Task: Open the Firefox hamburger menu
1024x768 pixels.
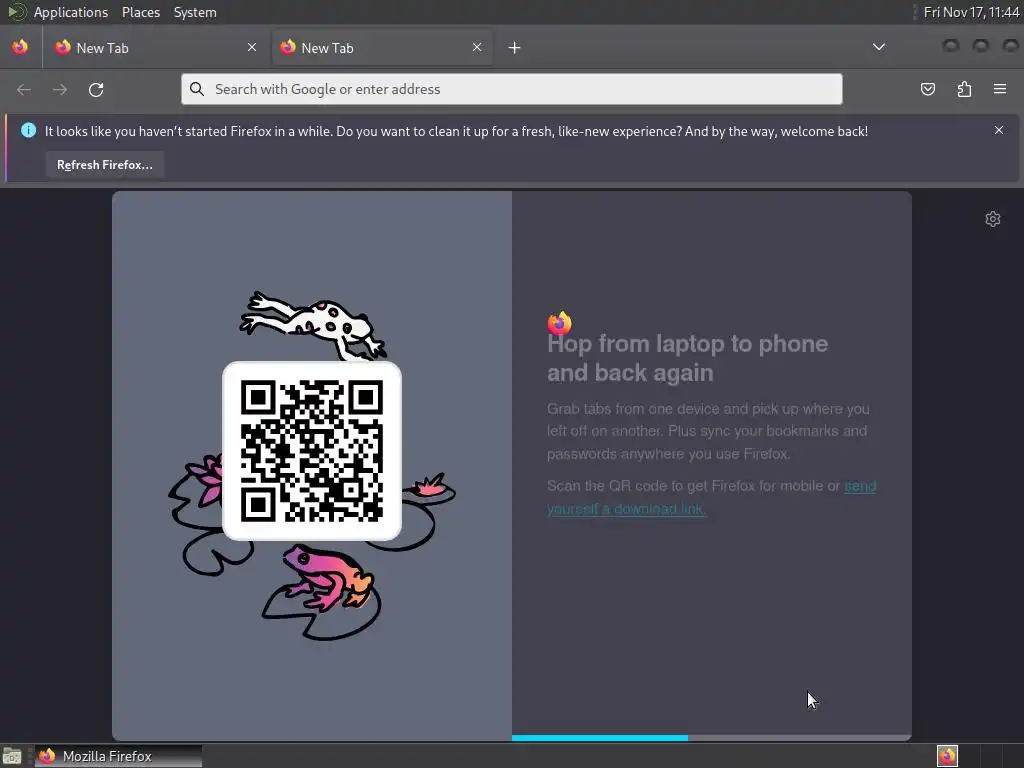Action: [1000, 89]
